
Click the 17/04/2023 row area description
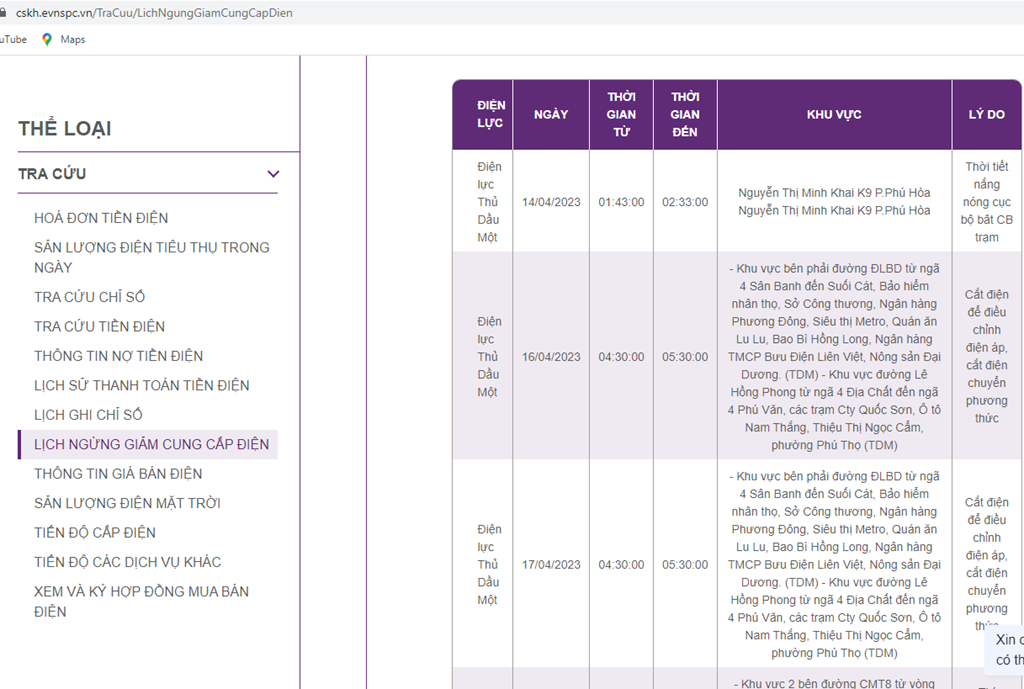834,564
